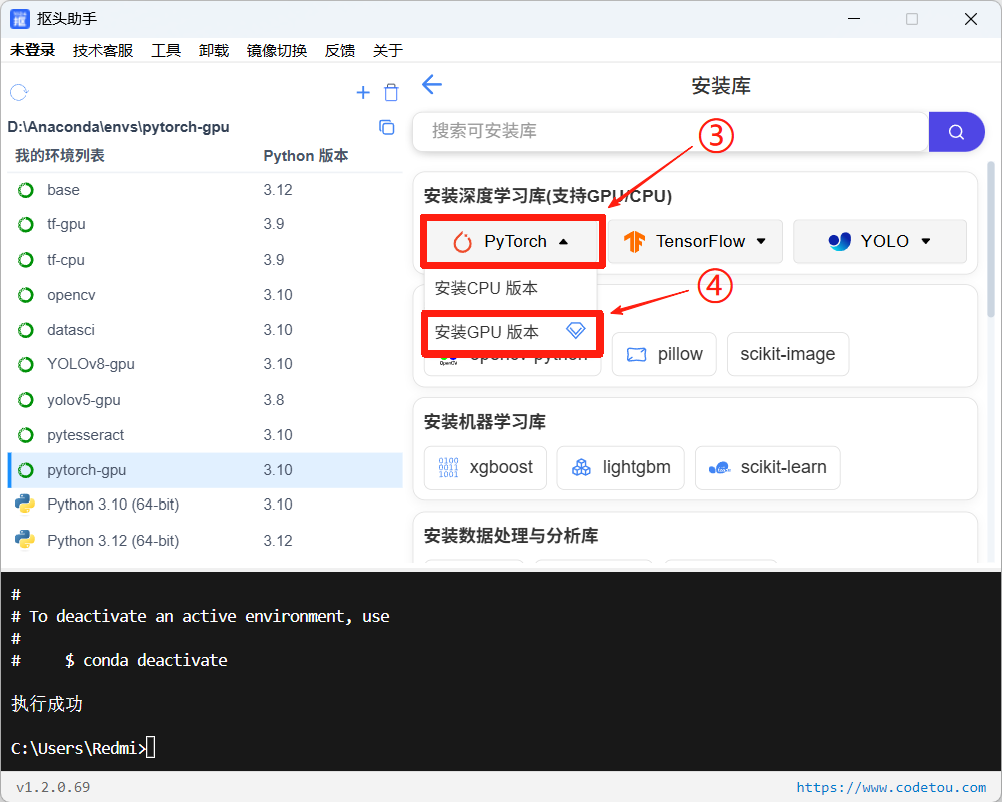Click the Python 3.12 (64-bit) logo
Image resolution: width=1002 pixels, height=802 pixels.
click(25, 540)
